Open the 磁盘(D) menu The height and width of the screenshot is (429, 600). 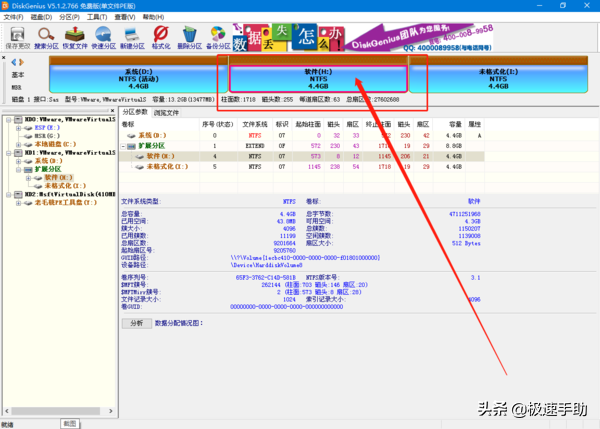41,17
